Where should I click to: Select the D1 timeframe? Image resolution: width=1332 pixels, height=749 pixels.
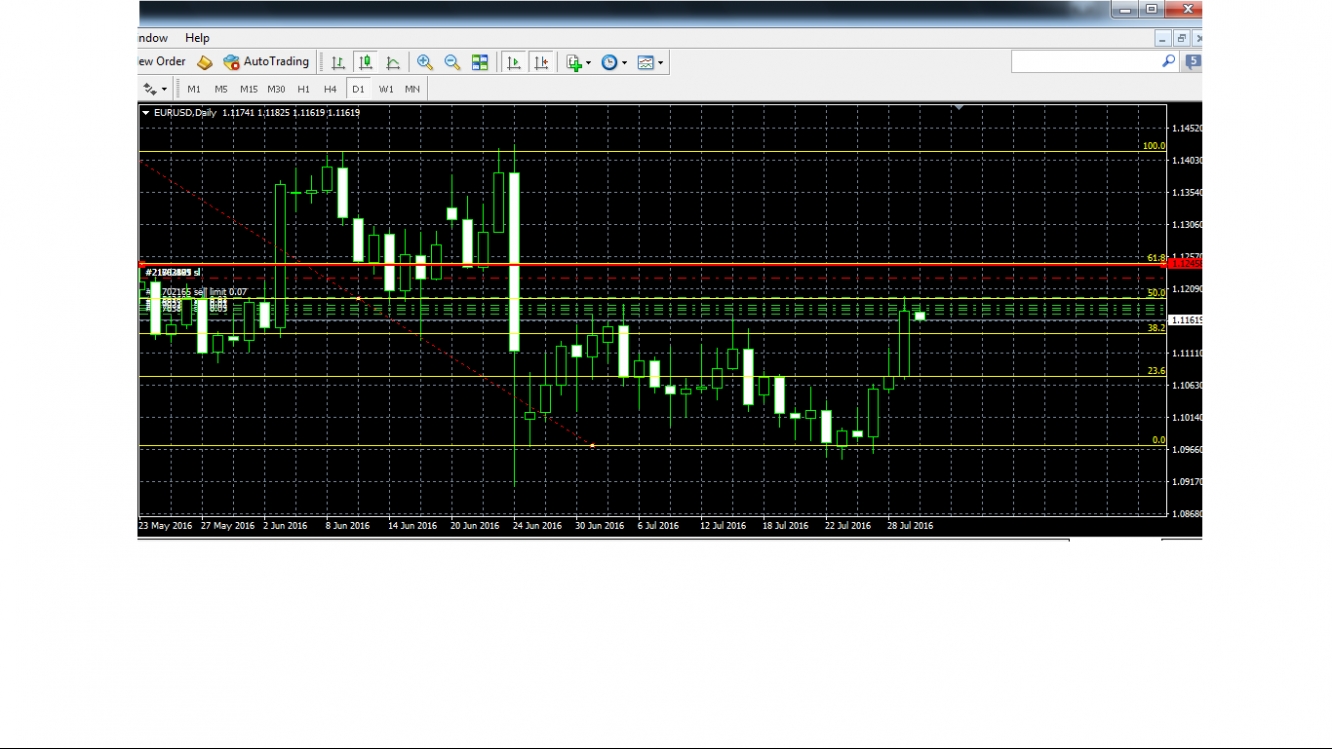click(358, 89)
